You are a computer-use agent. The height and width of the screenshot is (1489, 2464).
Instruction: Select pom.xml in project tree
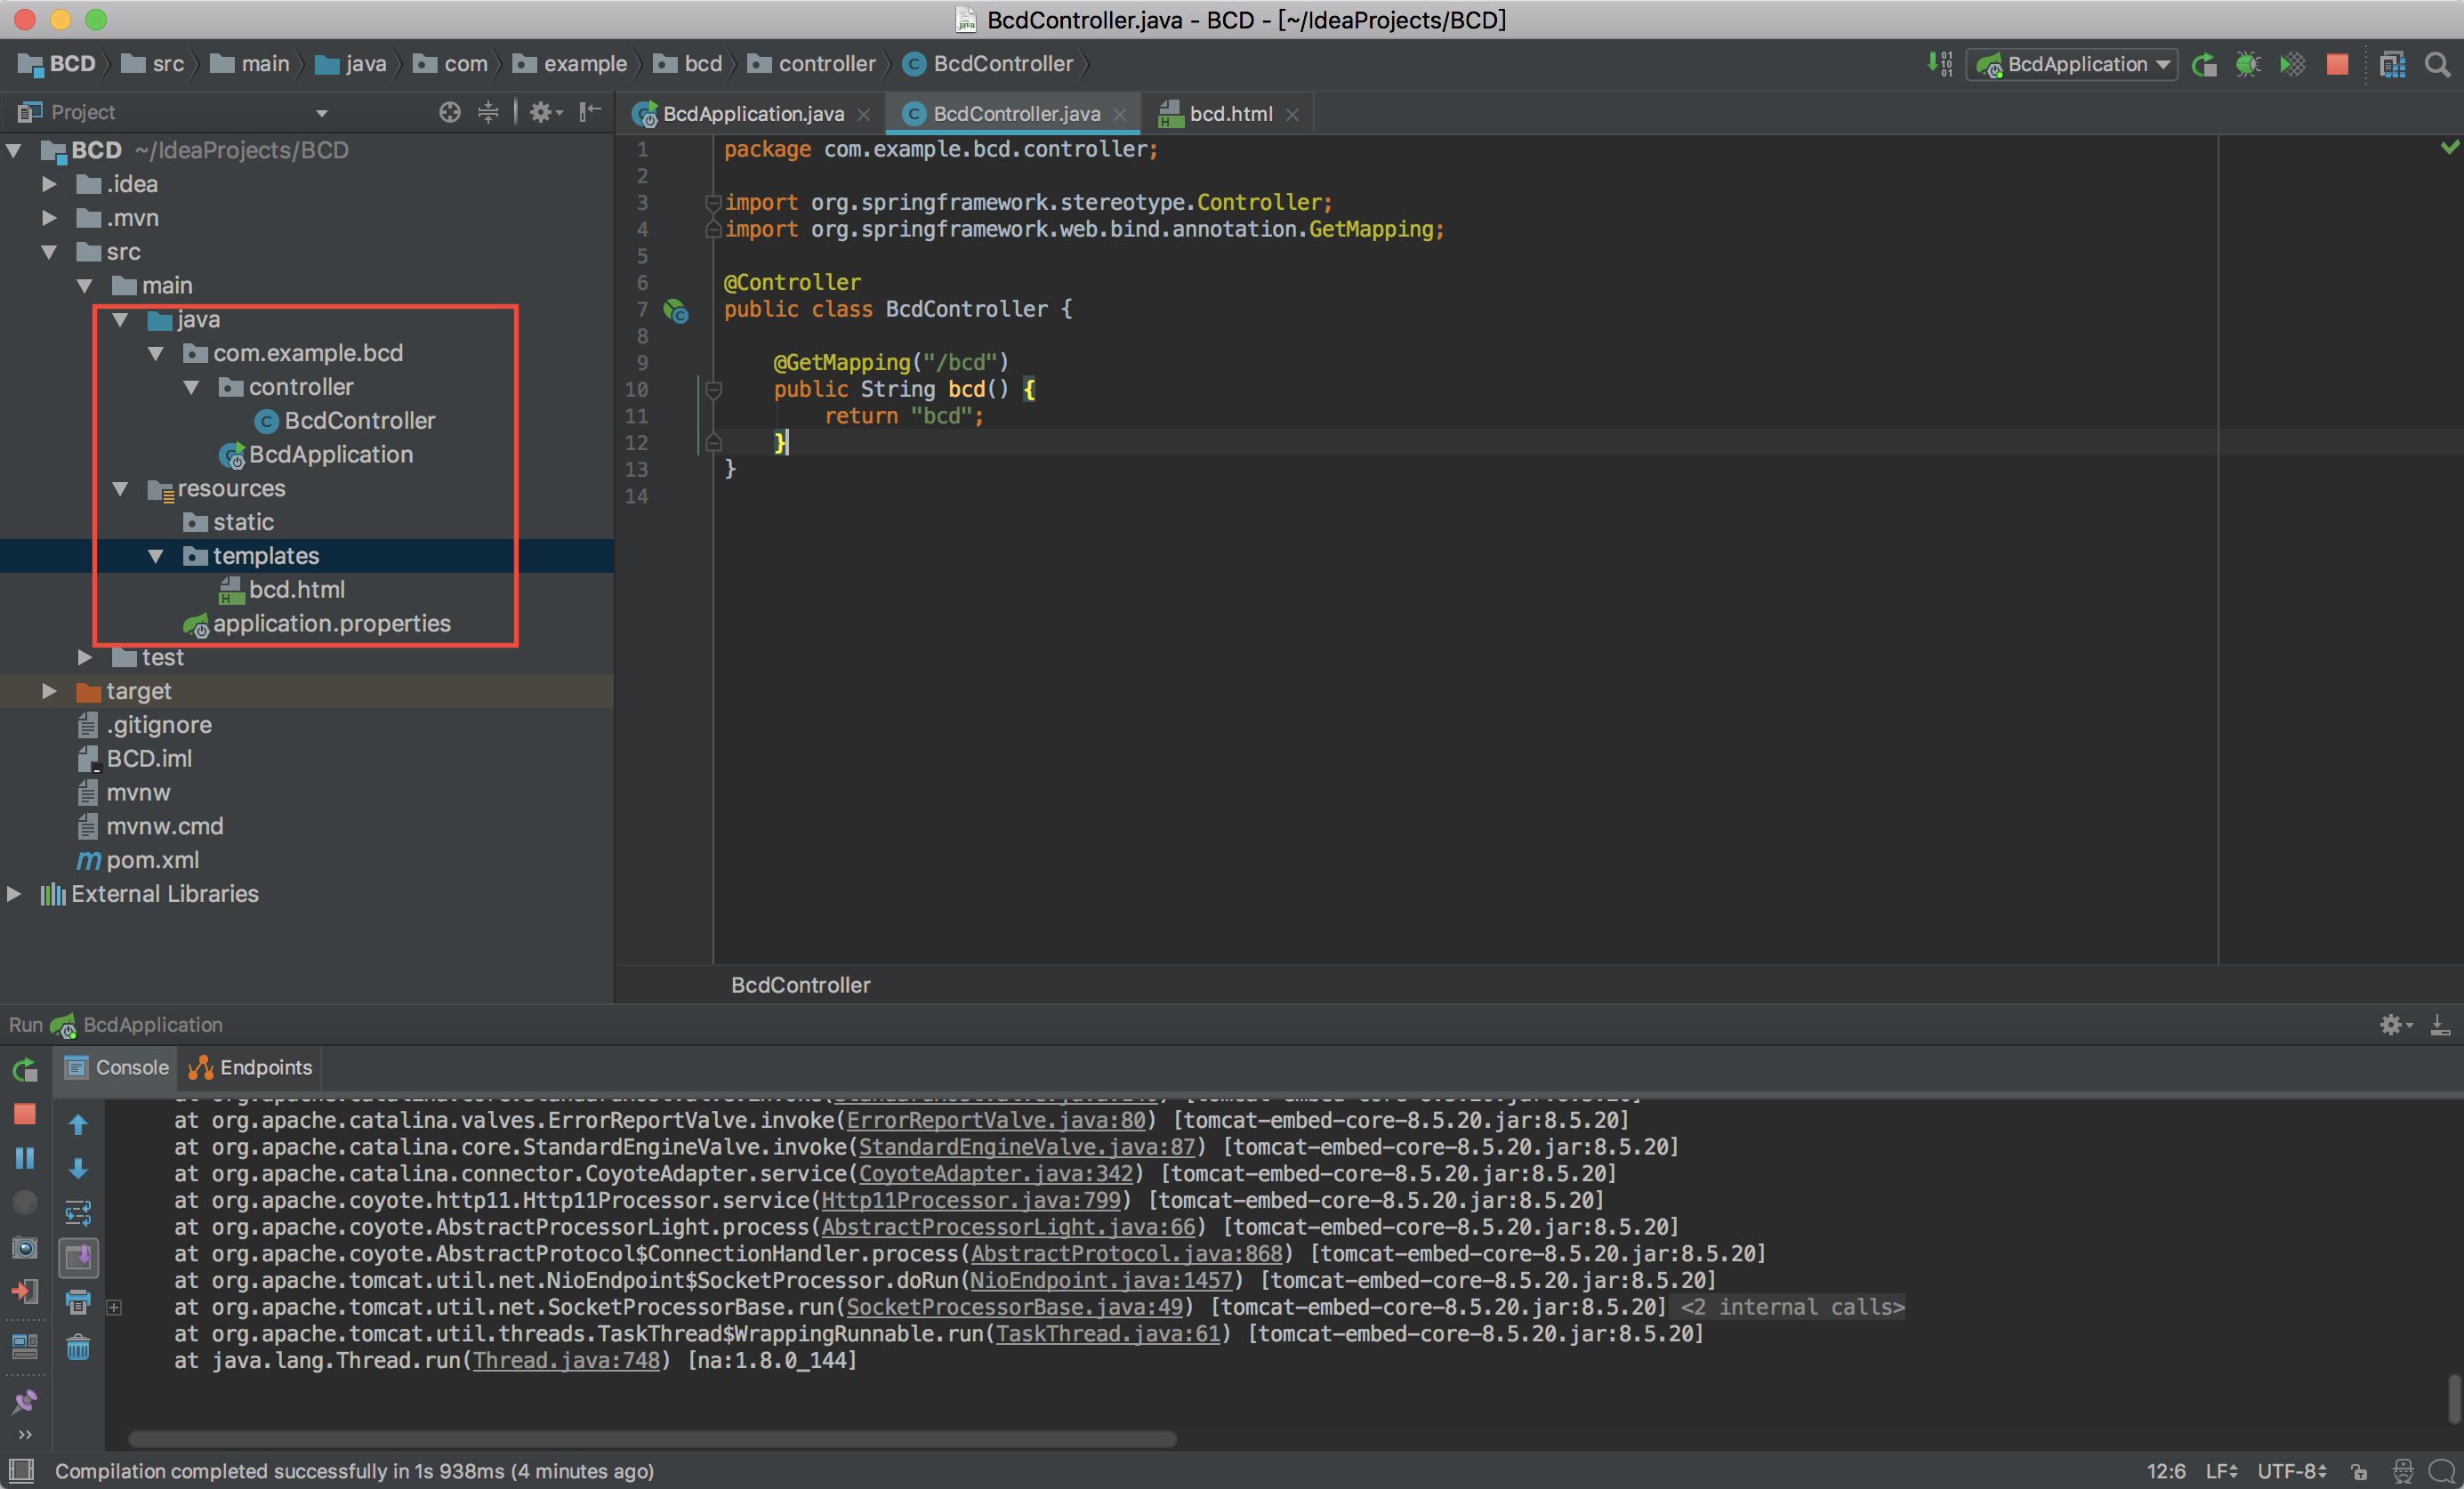click(152, 860)
